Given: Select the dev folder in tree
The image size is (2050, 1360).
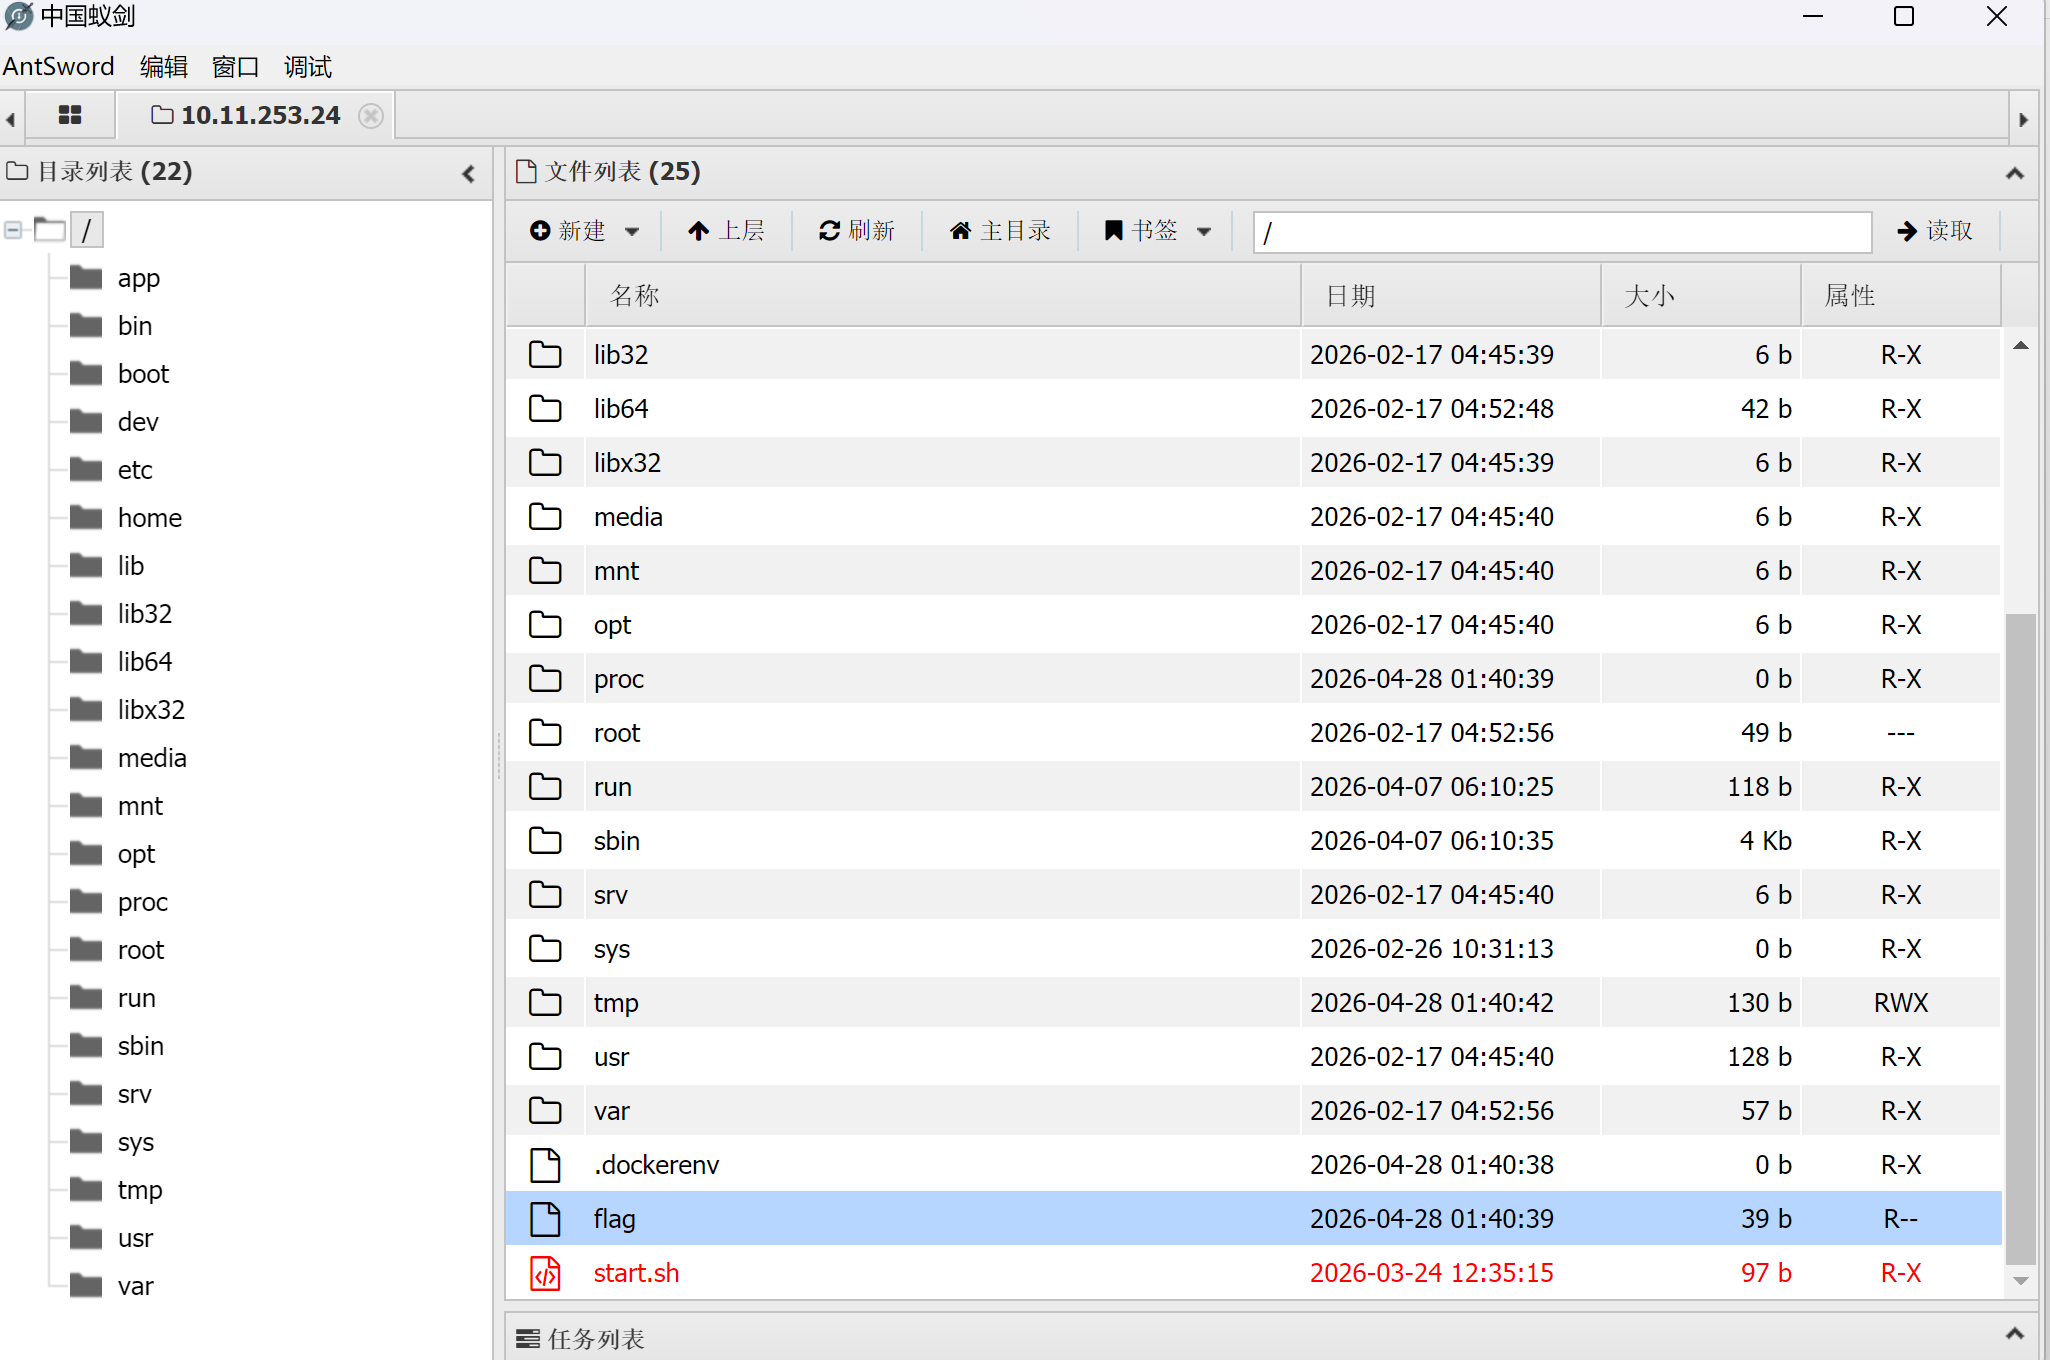Looking at the screenshot, I should [138, 422].
